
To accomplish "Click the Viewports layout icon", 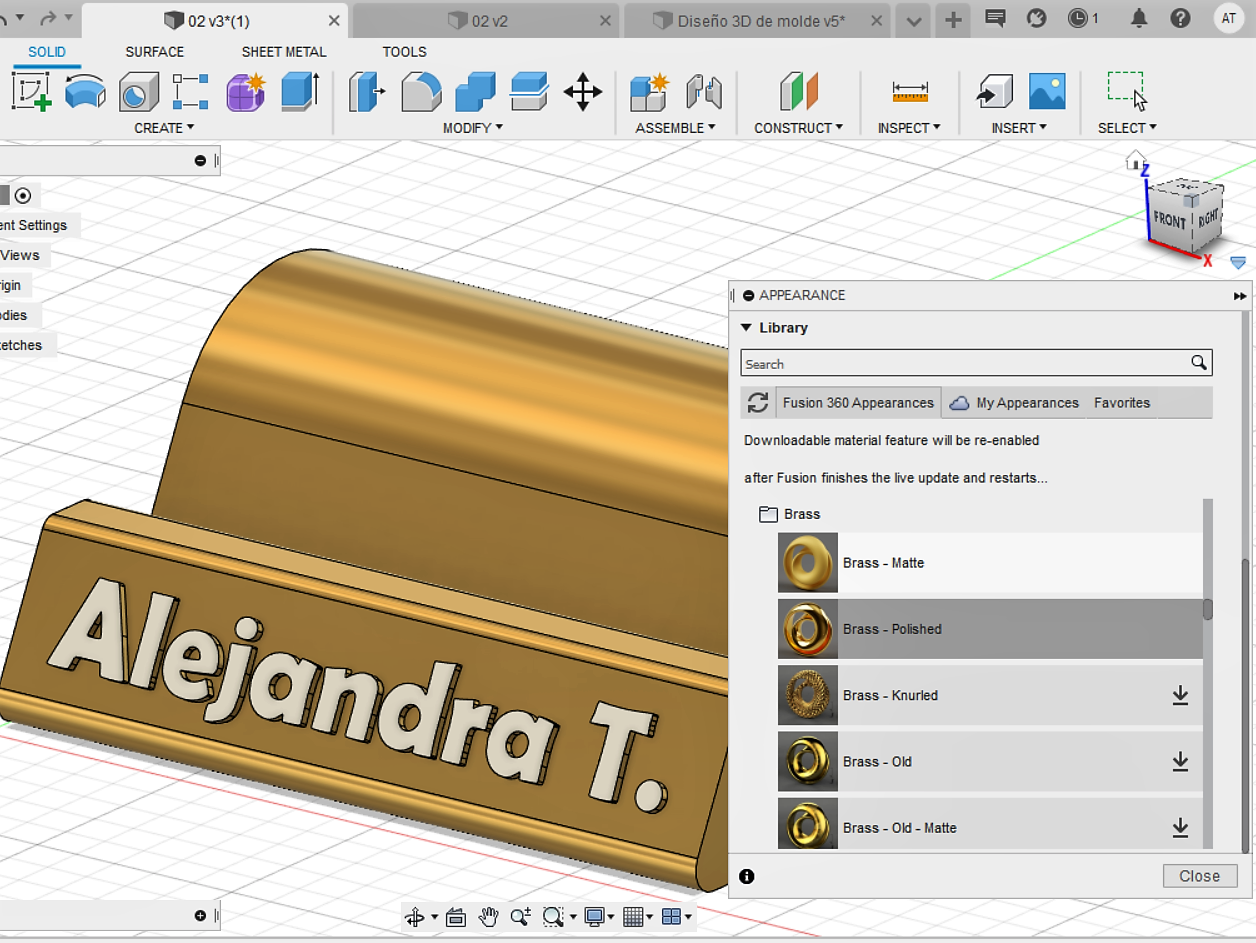I will [x=671, y=917].
